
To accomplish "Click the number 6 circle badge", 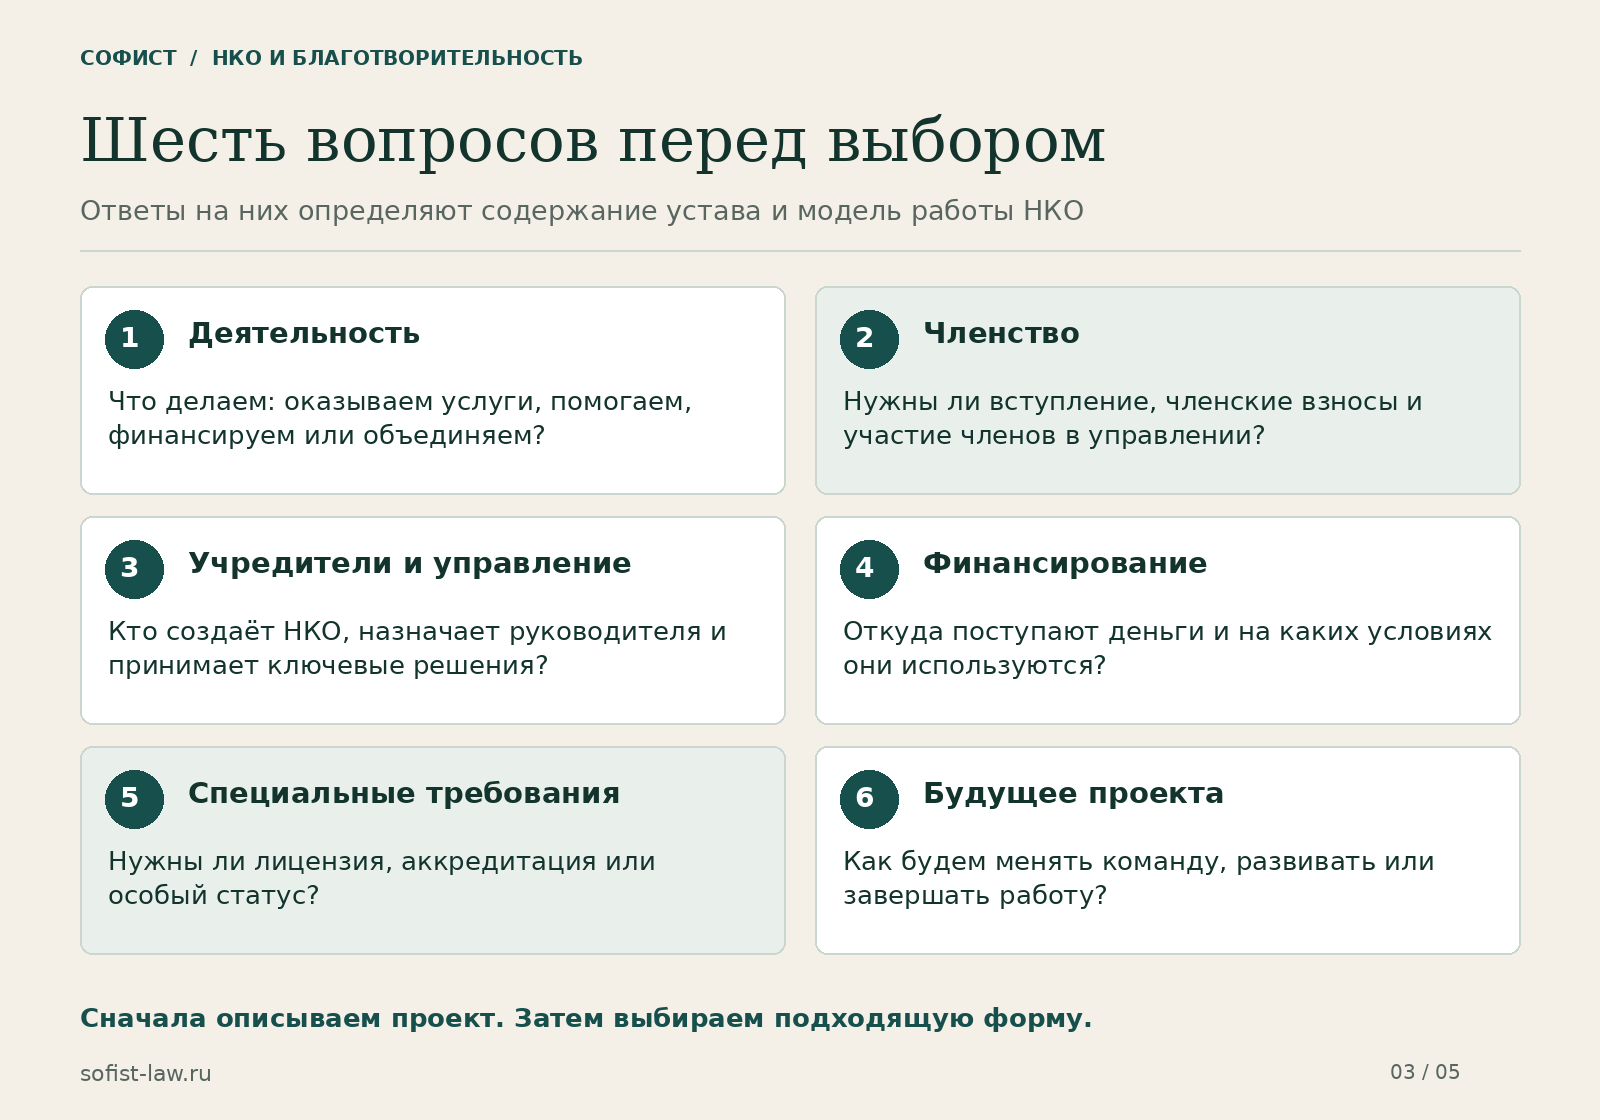I will click(x=869, y=799).
